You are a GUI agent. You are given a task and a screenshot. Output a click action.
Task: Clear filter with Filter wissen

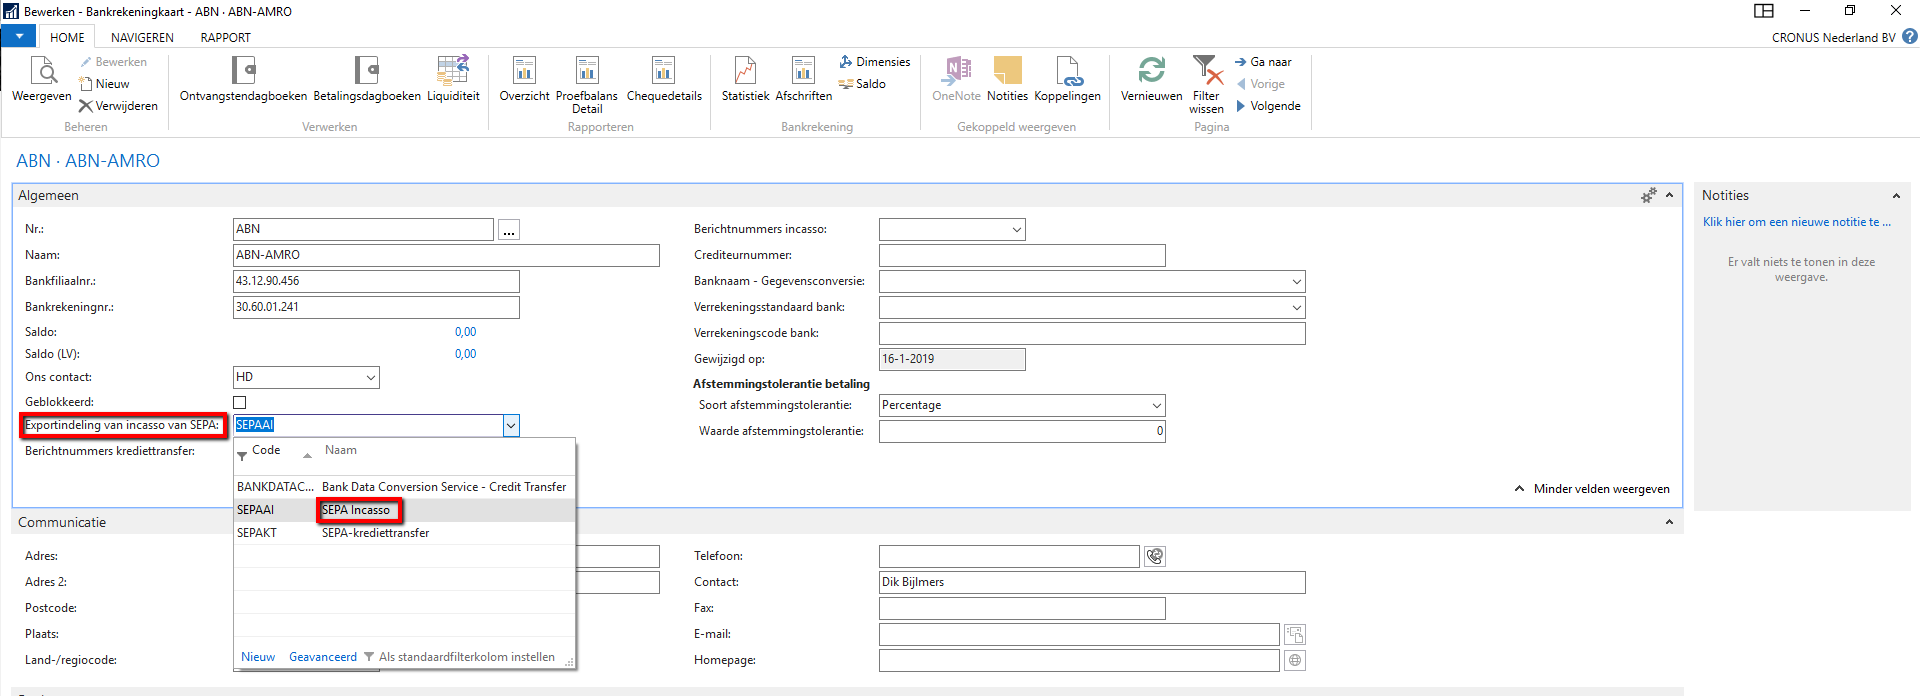coord(1206,85)
